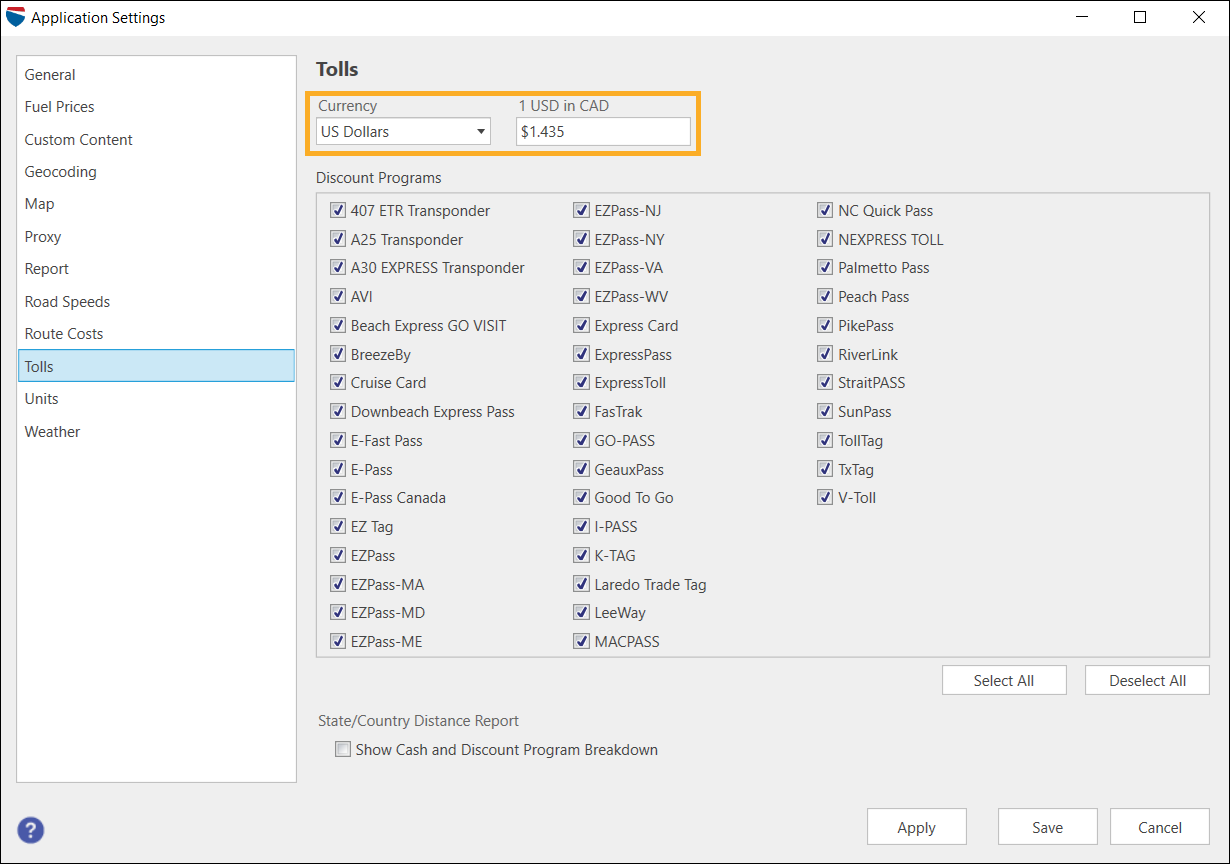Screen dimensions: 1230x864
Task: Open the Help question mark icon
Action: click(30, 830)
